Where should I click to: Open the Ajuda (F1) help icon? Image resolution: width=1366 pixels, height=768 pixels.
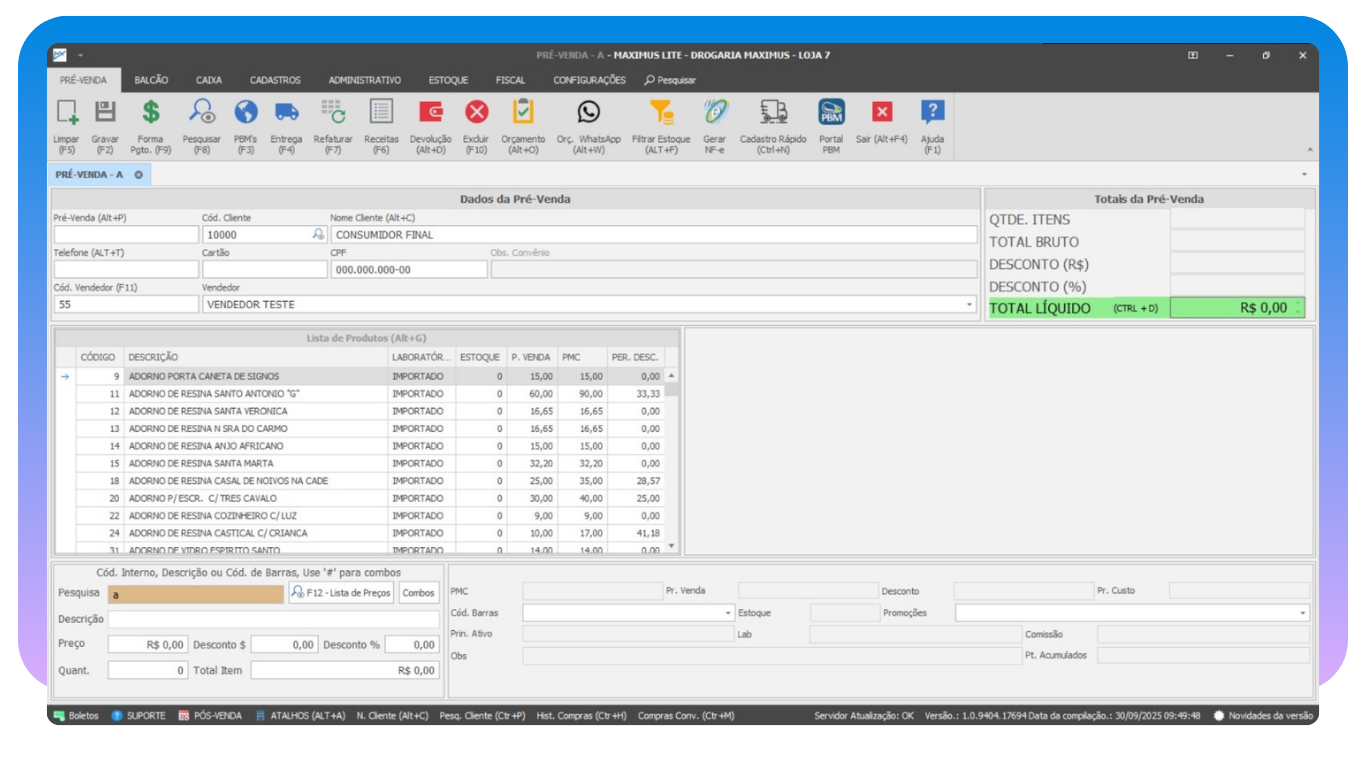coord(932,113)
